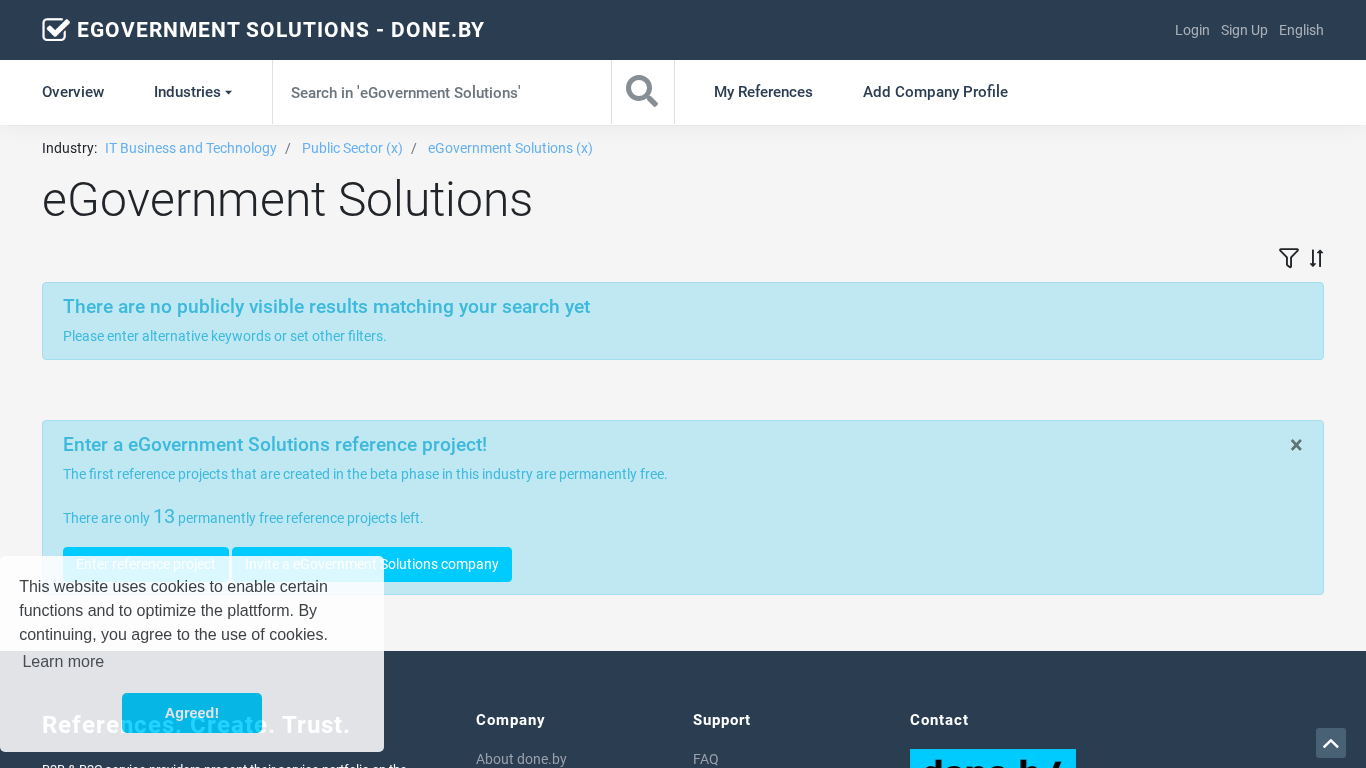Remove the Public Sector (x) filter
This screenshot has width=1366, height=768.
coord(352,148)
